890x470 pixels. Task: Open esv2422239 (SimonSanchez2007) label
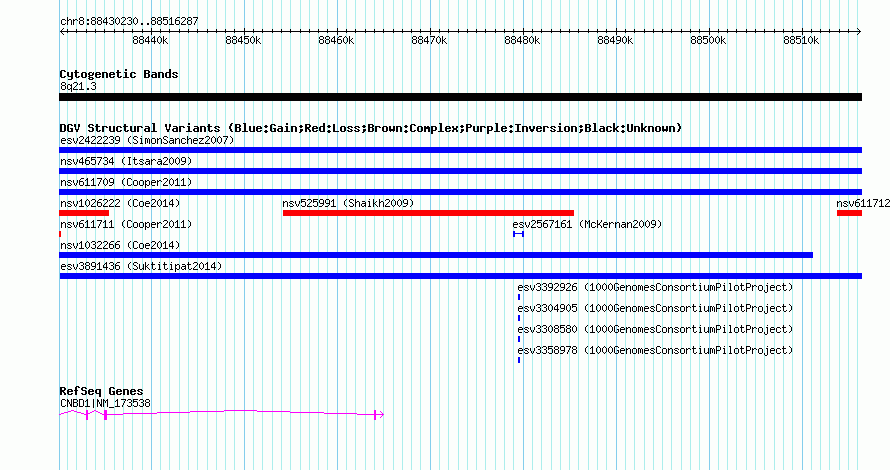pos(147,140)
